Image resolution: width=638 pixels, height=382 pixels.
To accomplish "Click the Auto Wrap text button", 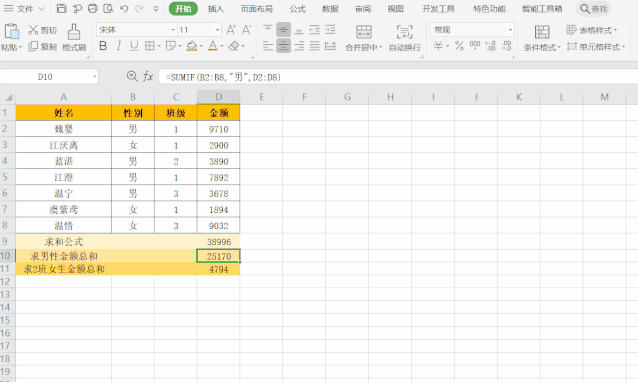I will (x=404, y=38).
